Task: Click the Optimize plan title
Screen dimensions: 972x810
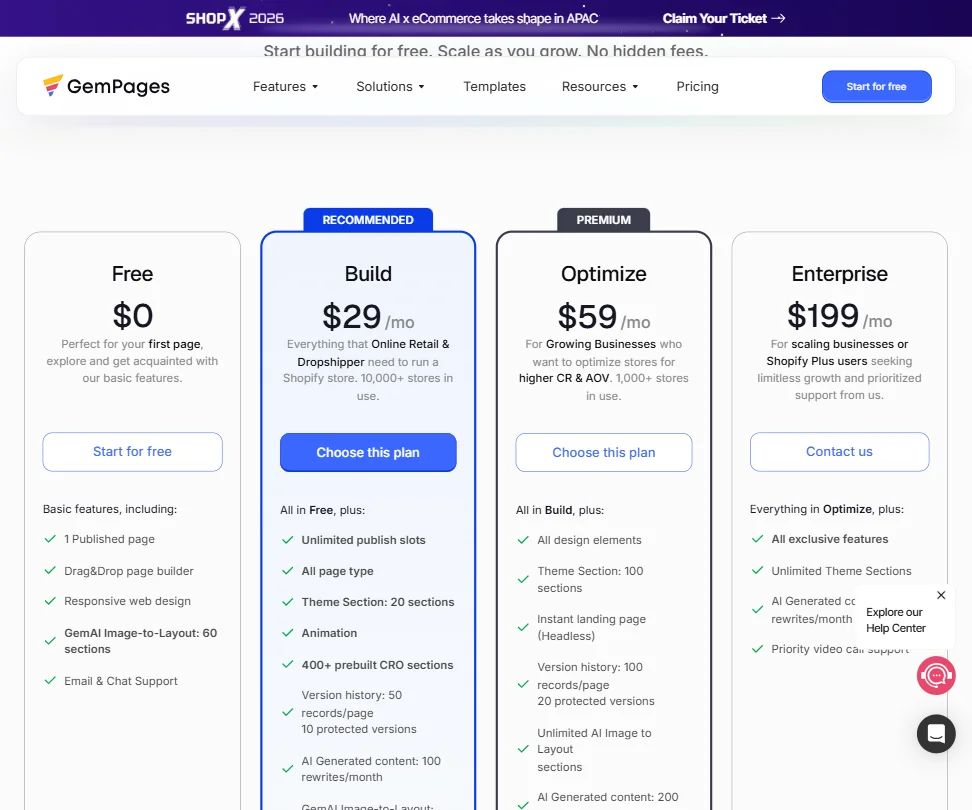Action: coord(604,274)
